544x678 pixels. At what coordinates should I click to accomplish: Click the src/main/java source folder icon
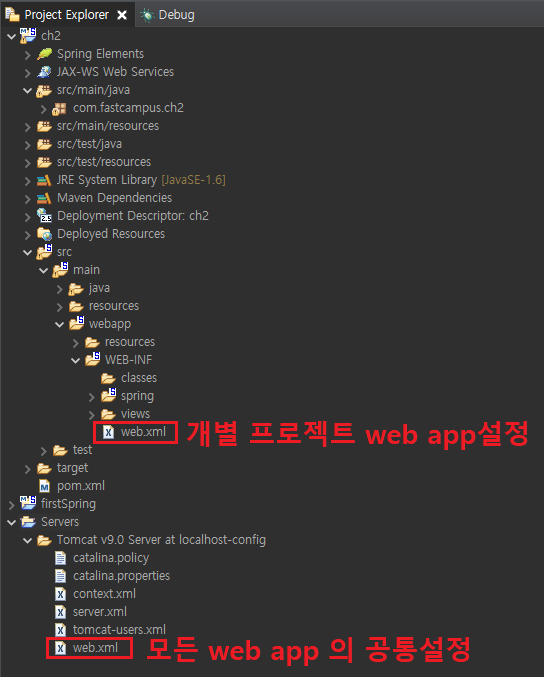(x=44, y=90)
